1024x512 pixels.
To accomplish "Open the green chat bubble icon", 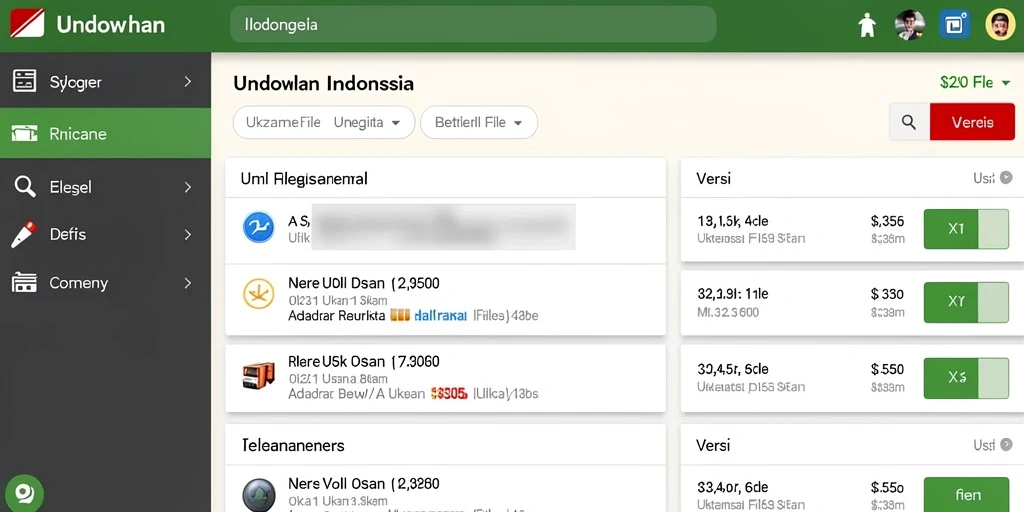I will [24, 493].
